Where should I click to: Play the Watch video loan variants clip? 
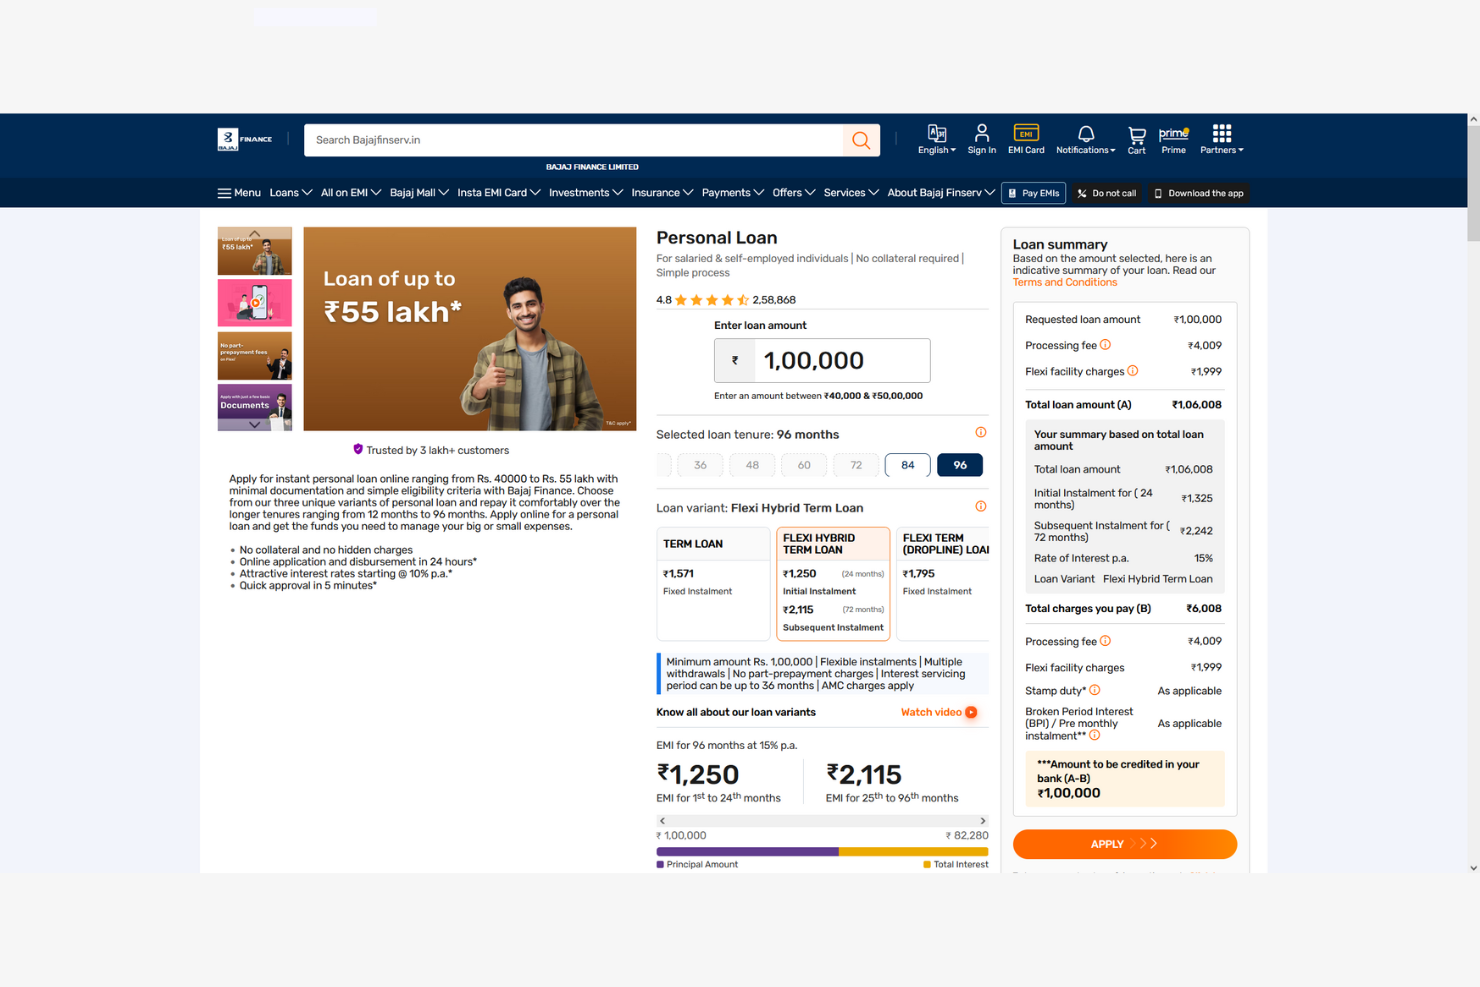pos(938,712)
